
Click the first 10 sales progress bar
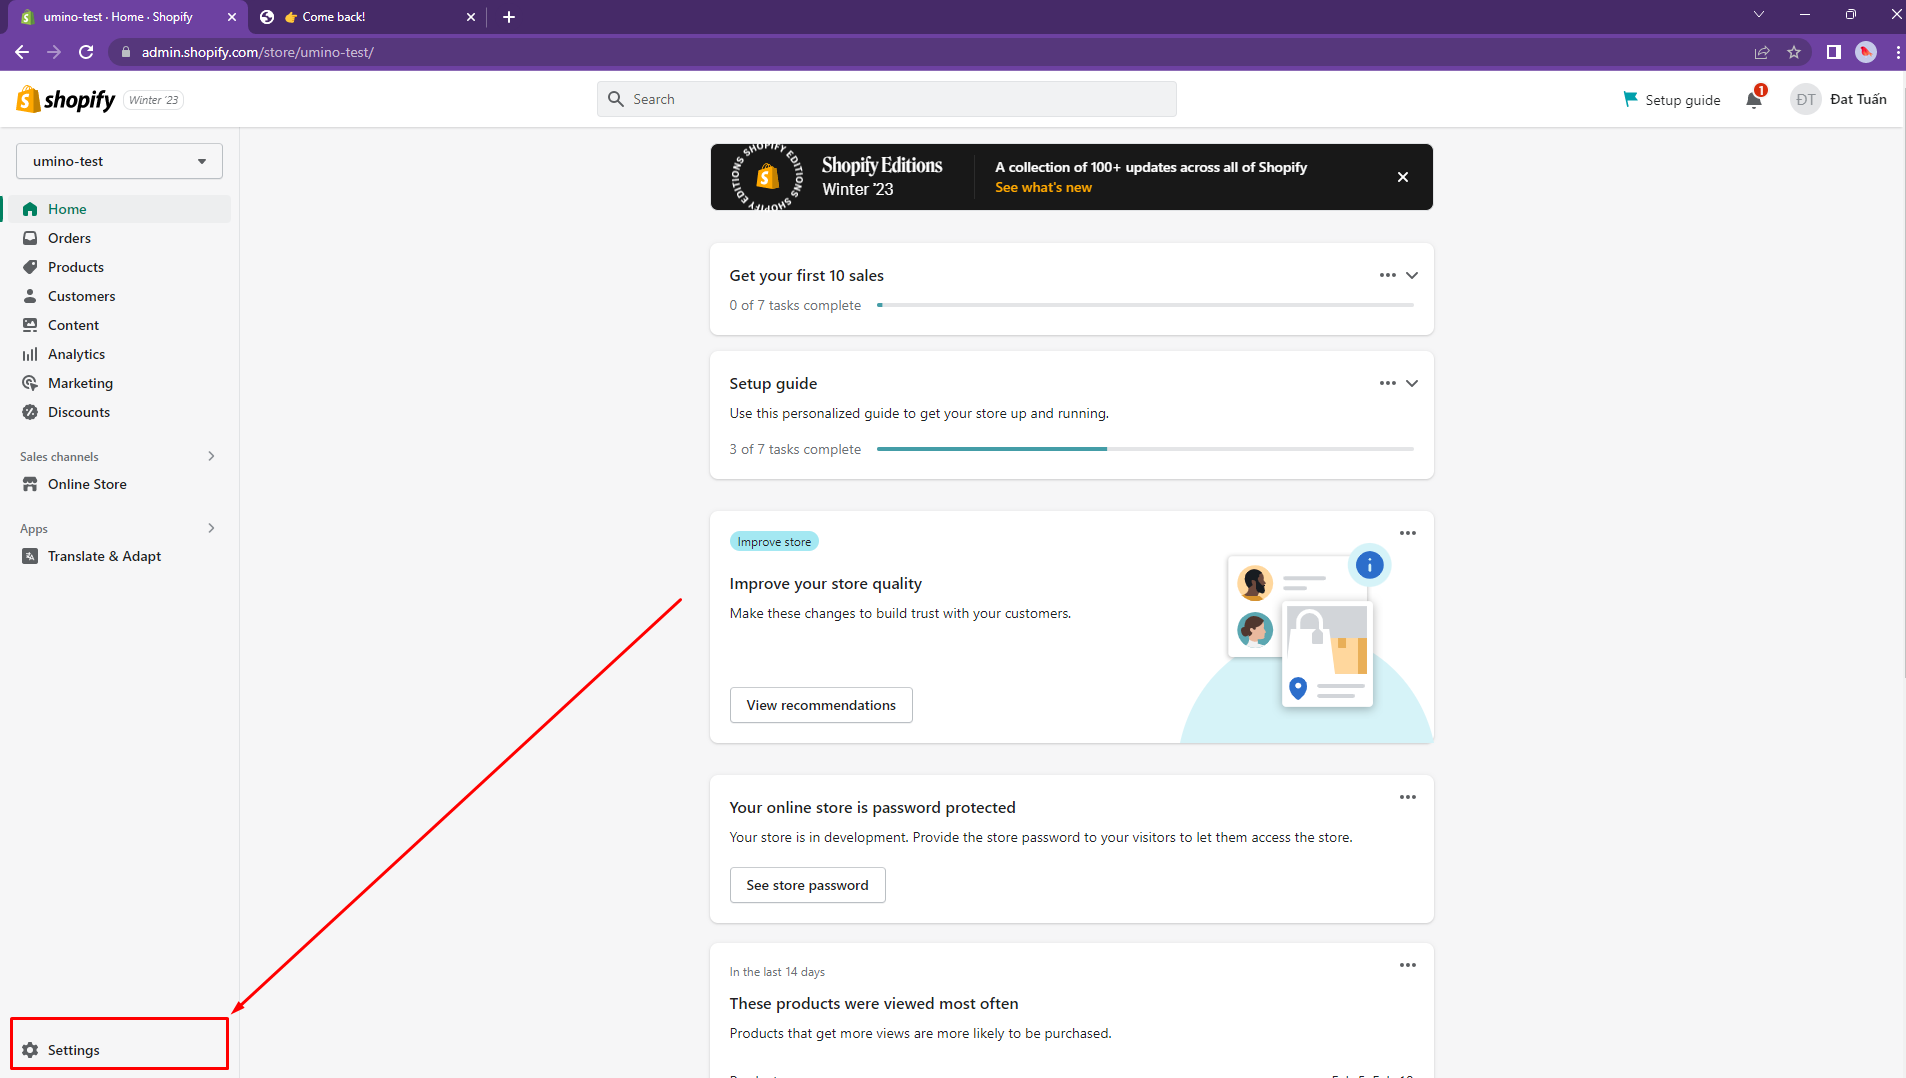click(1145, 305)
